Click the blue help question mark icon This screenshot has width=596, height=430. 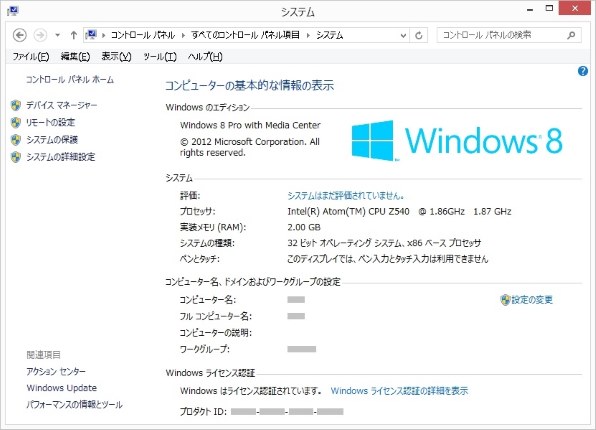tap(583, 71)
